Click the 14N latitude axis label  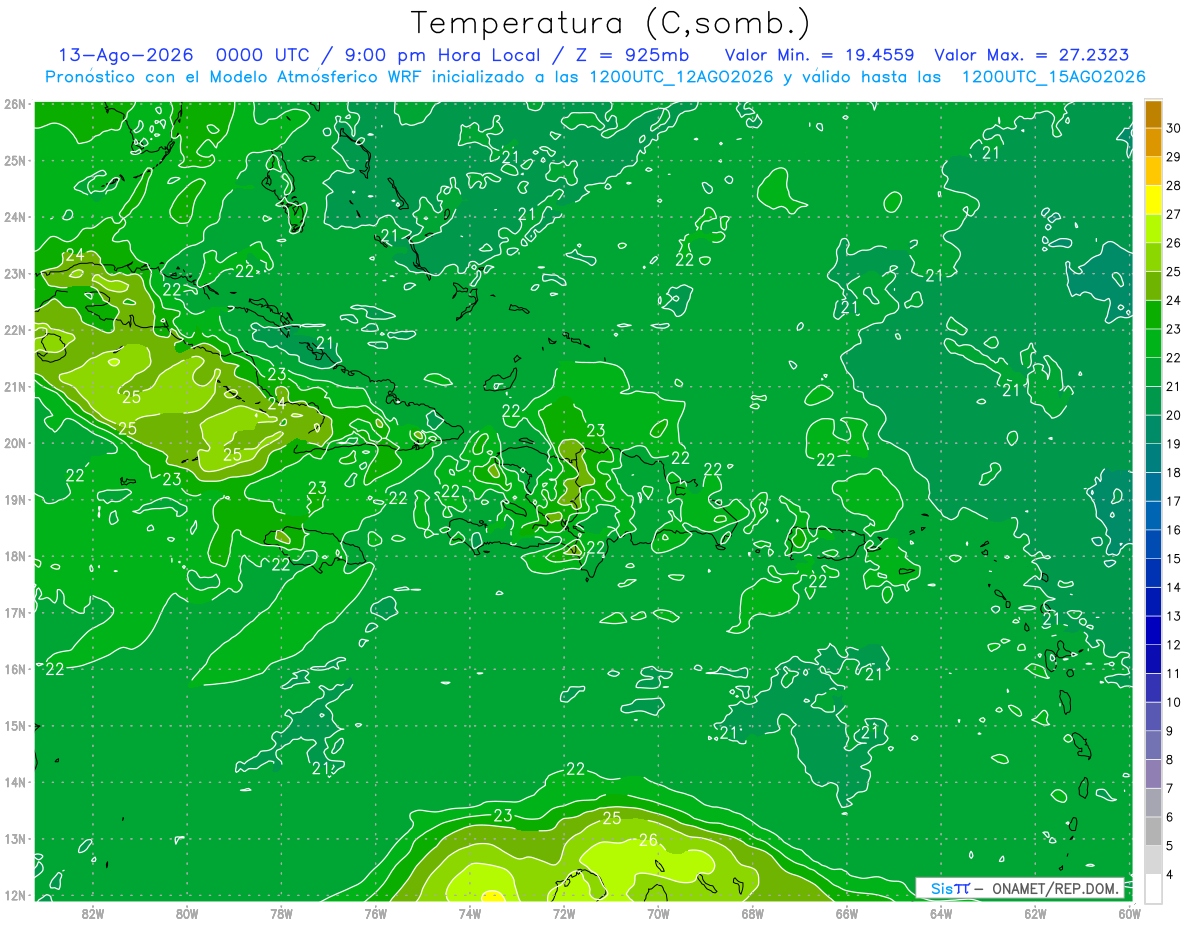pyautogui.click(x=15, y=782)
